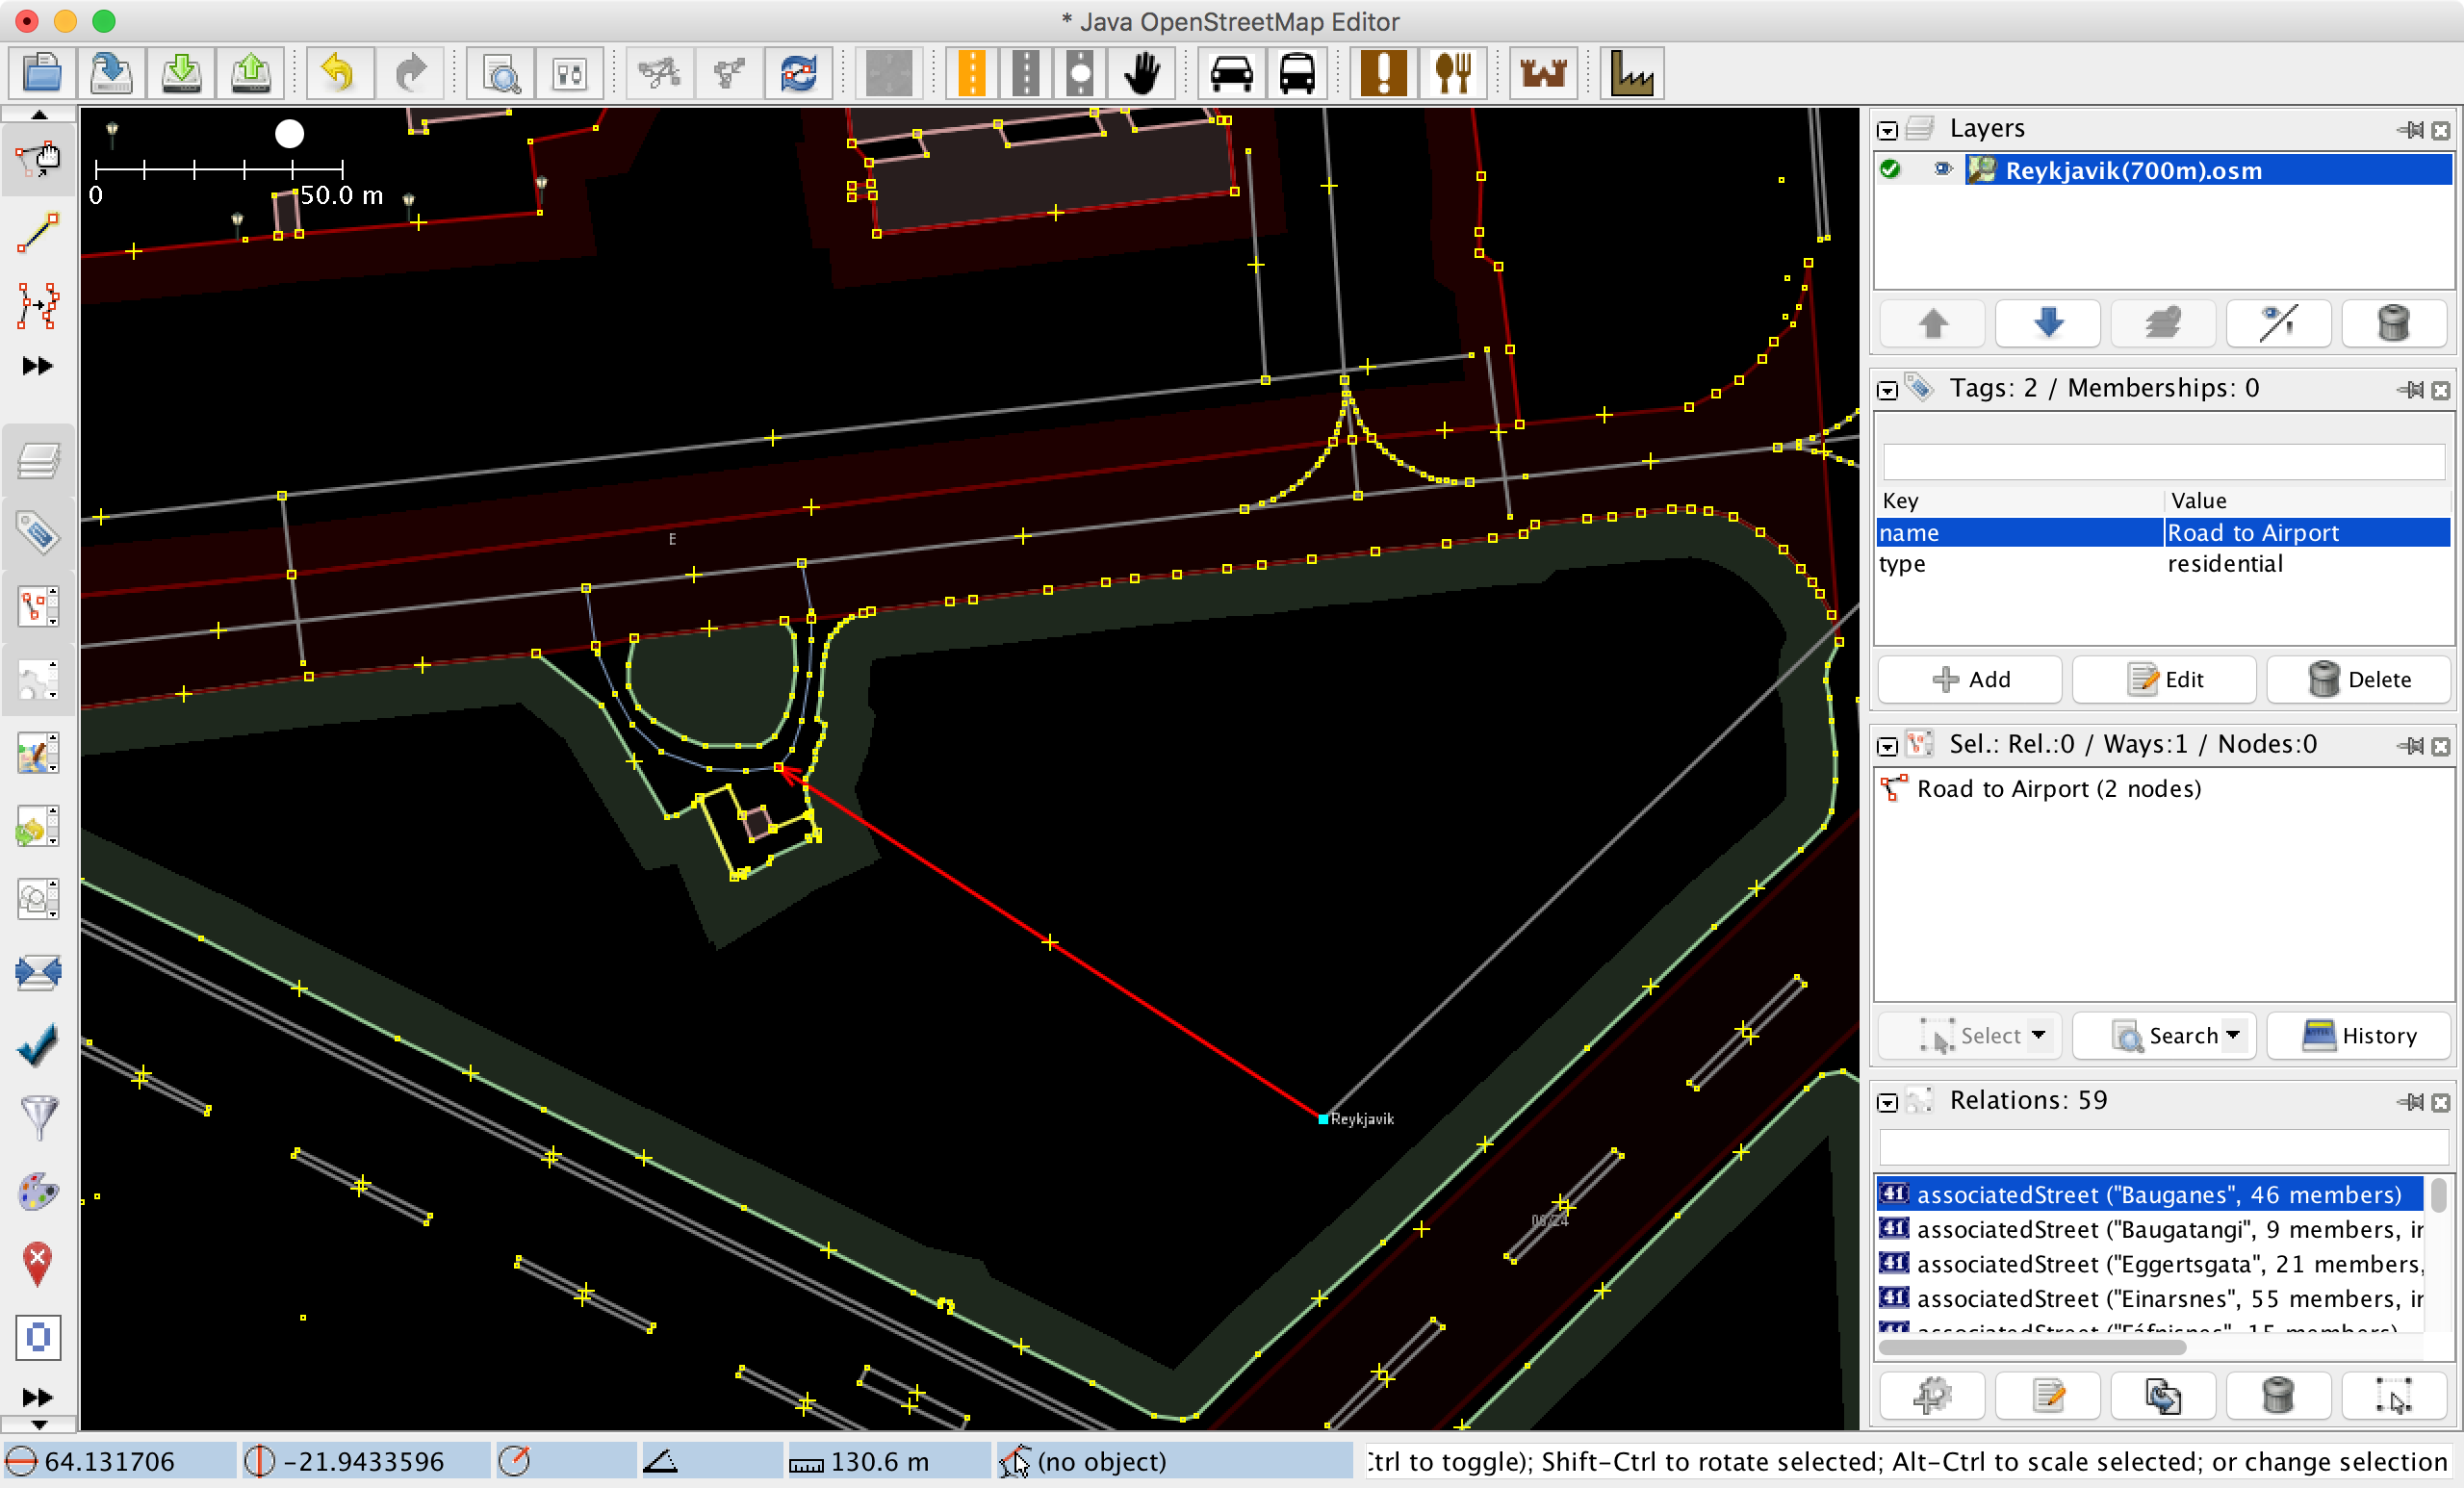Toggle the Filter funnel panel
This screenshot has height=1488, width=2464.
pyautogui.click(x=38, y=1118)
